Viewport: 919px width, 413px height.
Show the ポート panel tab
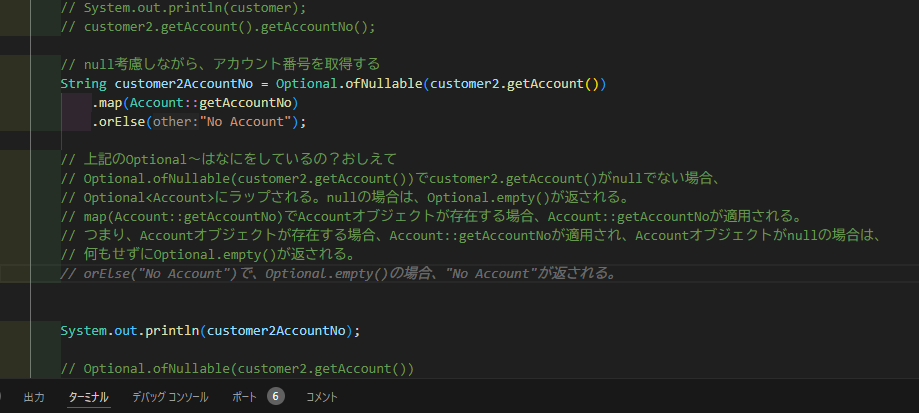[244, 397]
